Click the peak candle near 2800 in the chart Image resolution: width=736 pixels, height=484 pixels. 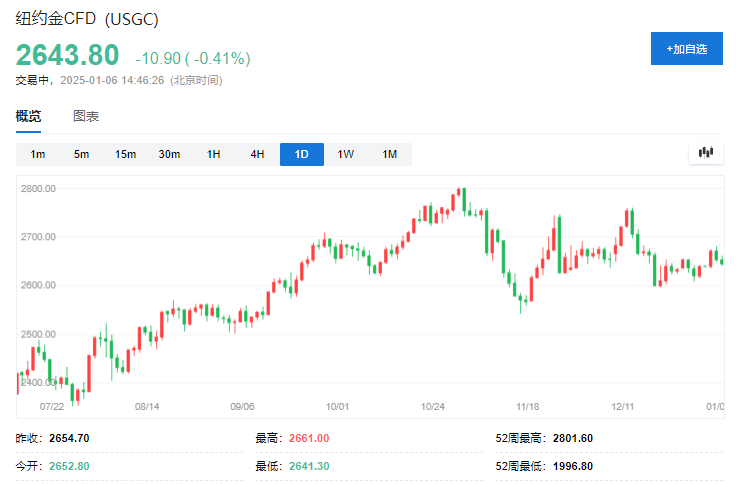click(464, 201)
